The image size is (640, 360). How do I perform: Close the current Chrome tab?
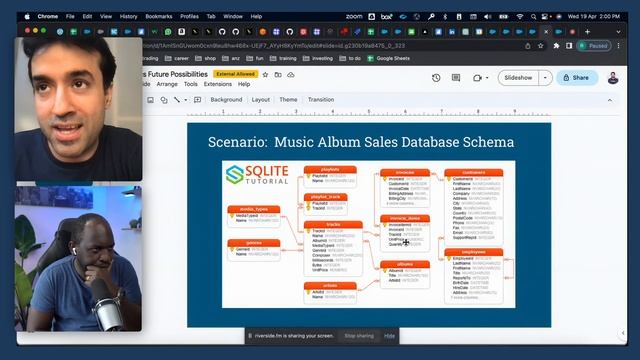546,31
